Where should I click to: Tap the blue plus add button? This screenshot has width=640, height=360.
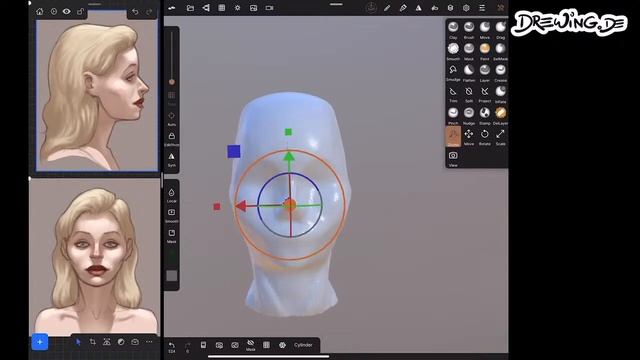coord(40,342)
